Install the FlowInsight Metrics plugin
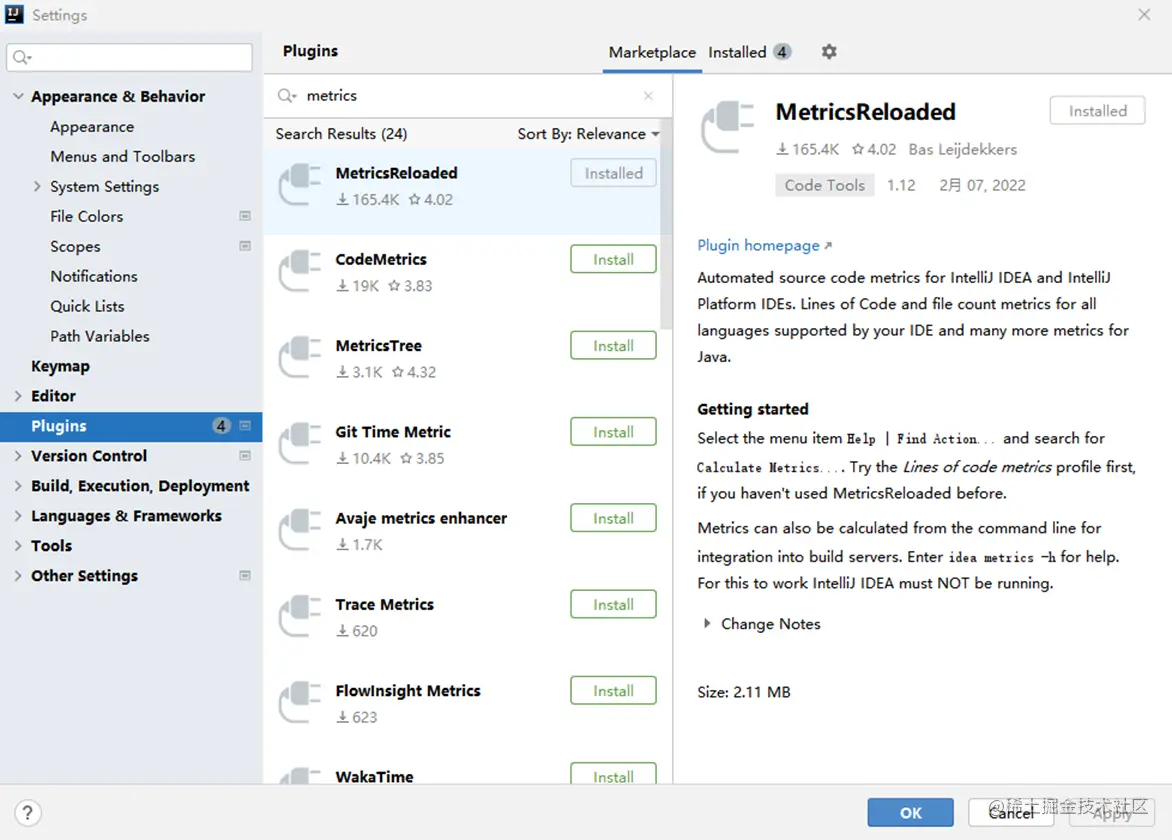1172x840 pixels. pos(613,691)
